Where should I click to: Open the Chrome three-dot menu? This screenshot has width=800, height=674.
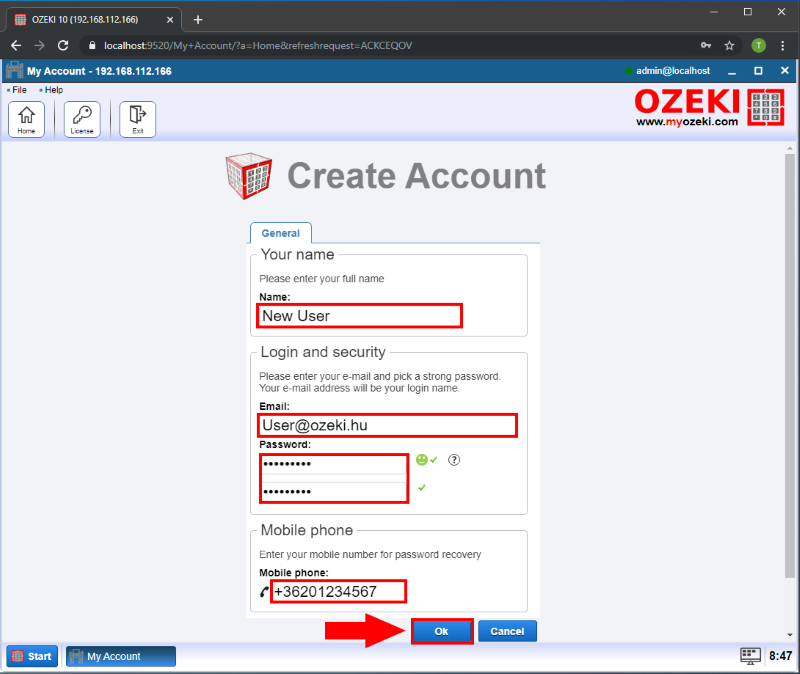click(783, 45)
